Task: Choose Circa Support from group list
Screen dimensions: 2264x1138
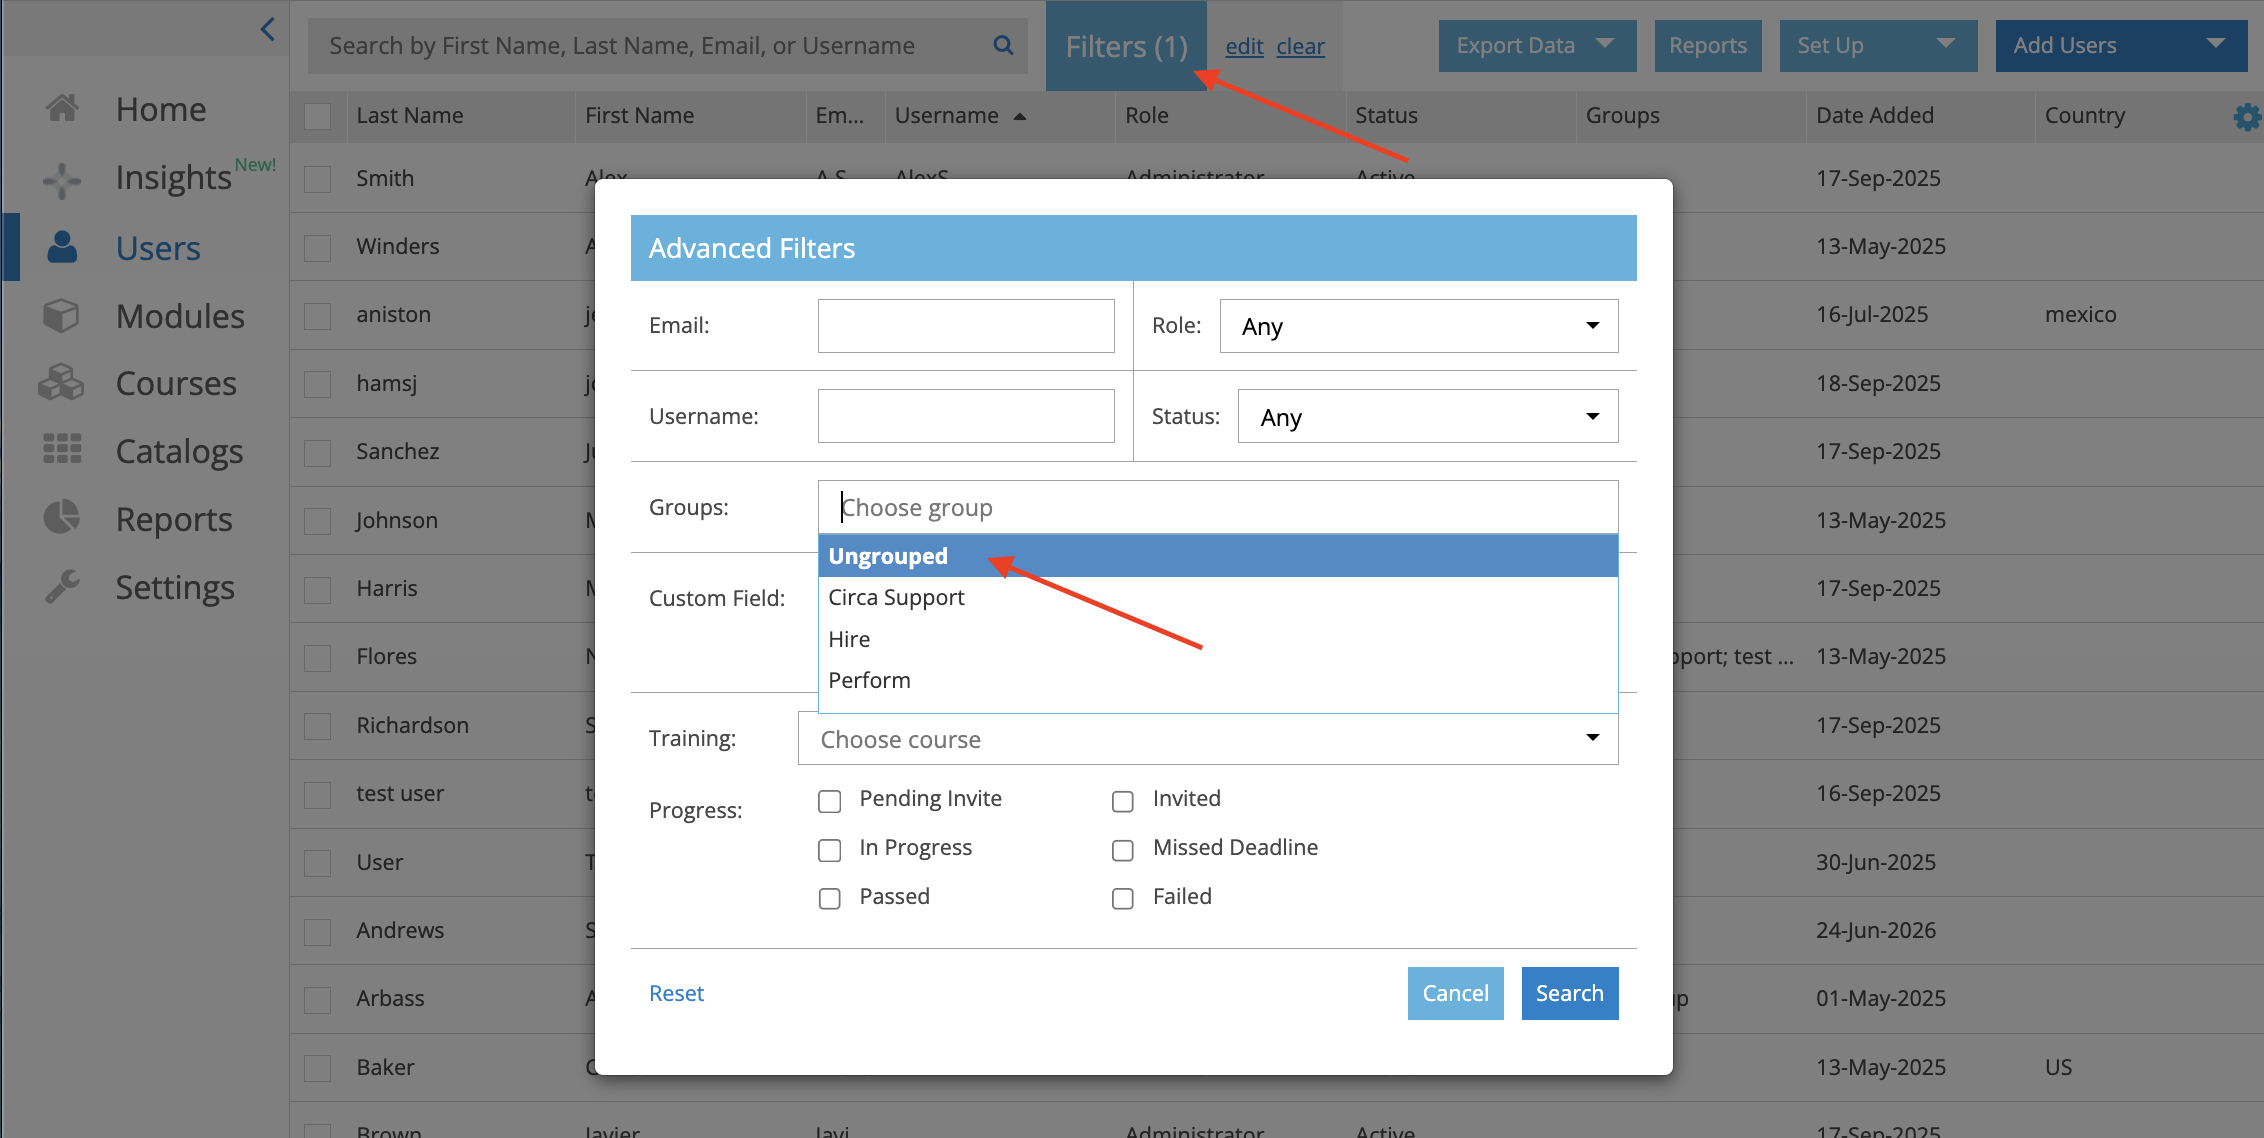Action: (1218, 597)
